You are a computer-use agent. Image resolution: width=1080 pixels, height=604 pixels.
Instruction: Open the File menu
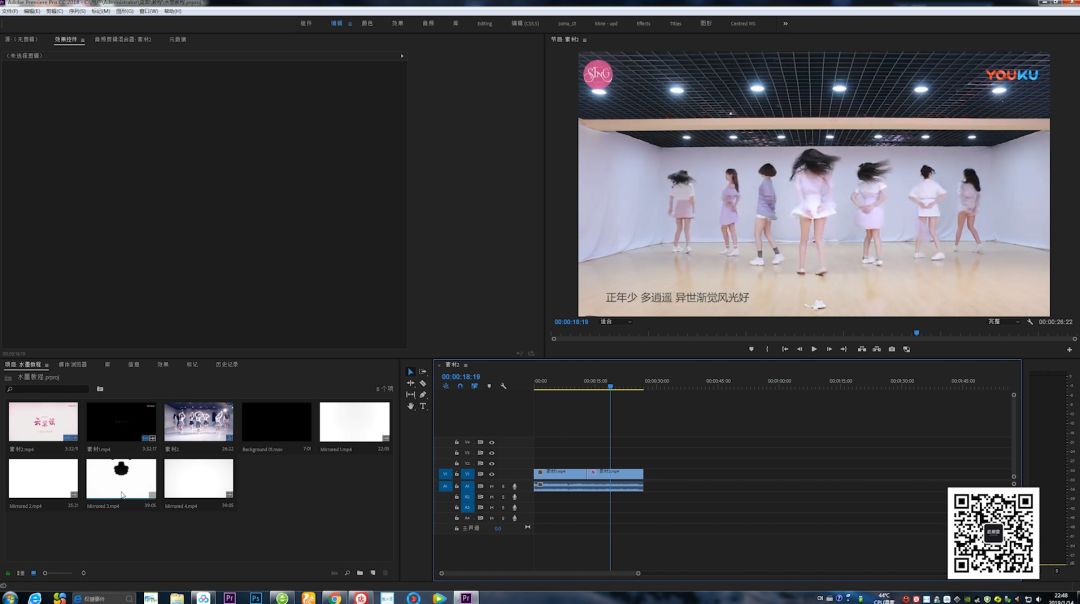[10, 12]
